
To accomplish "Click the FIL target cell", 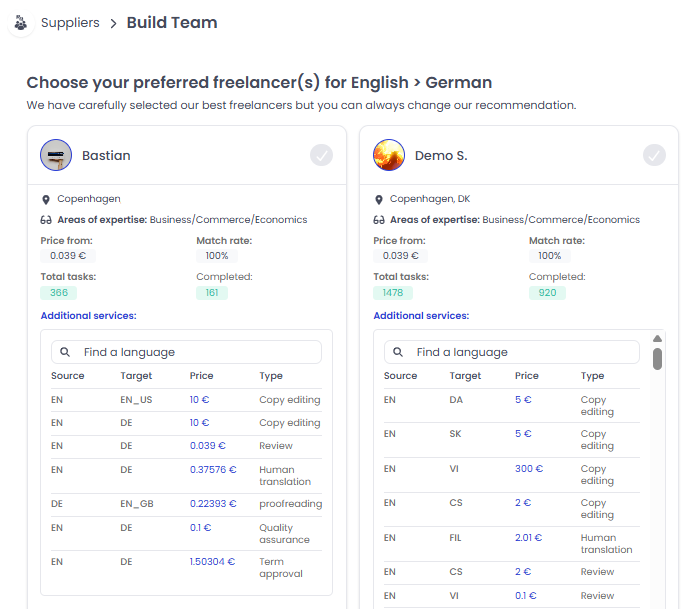I will tap(455, 538).
